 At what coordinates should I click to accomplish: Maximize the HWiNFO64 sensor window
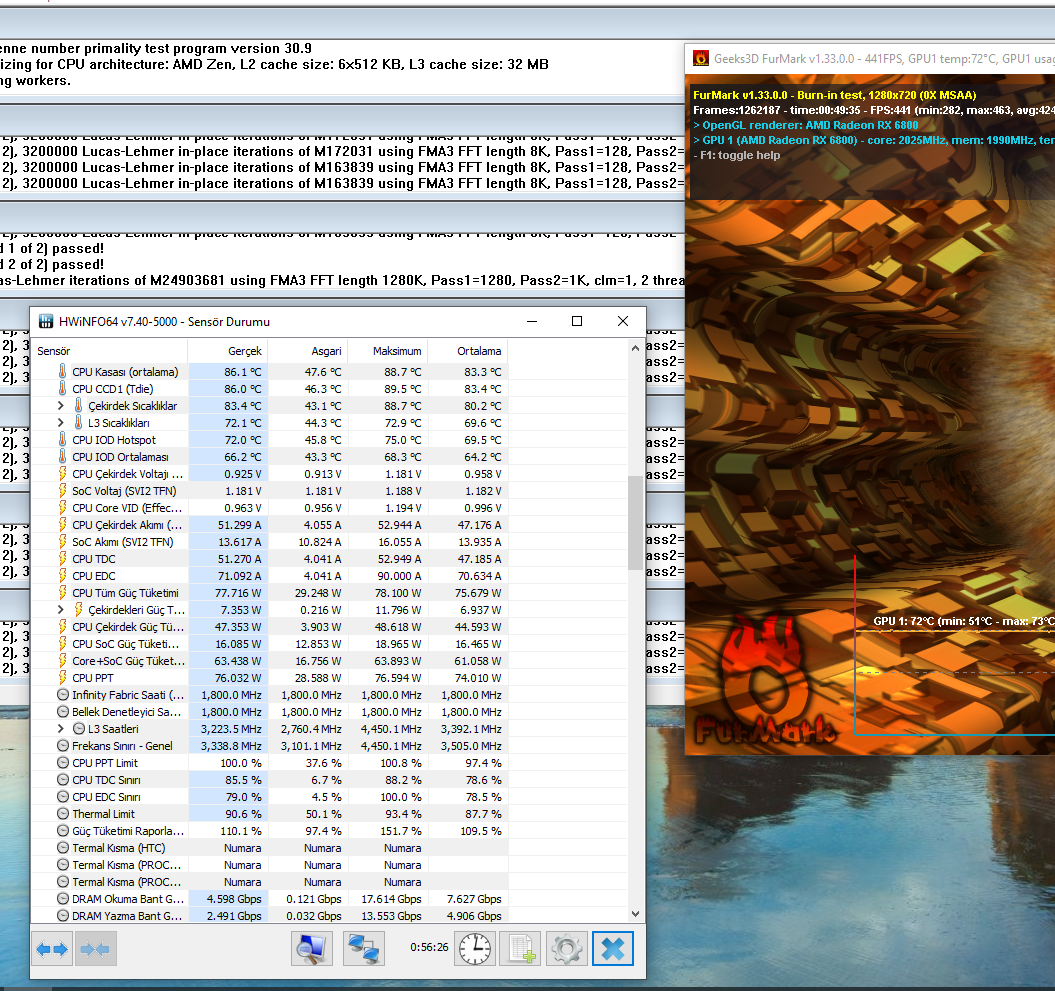pos(577,322)
